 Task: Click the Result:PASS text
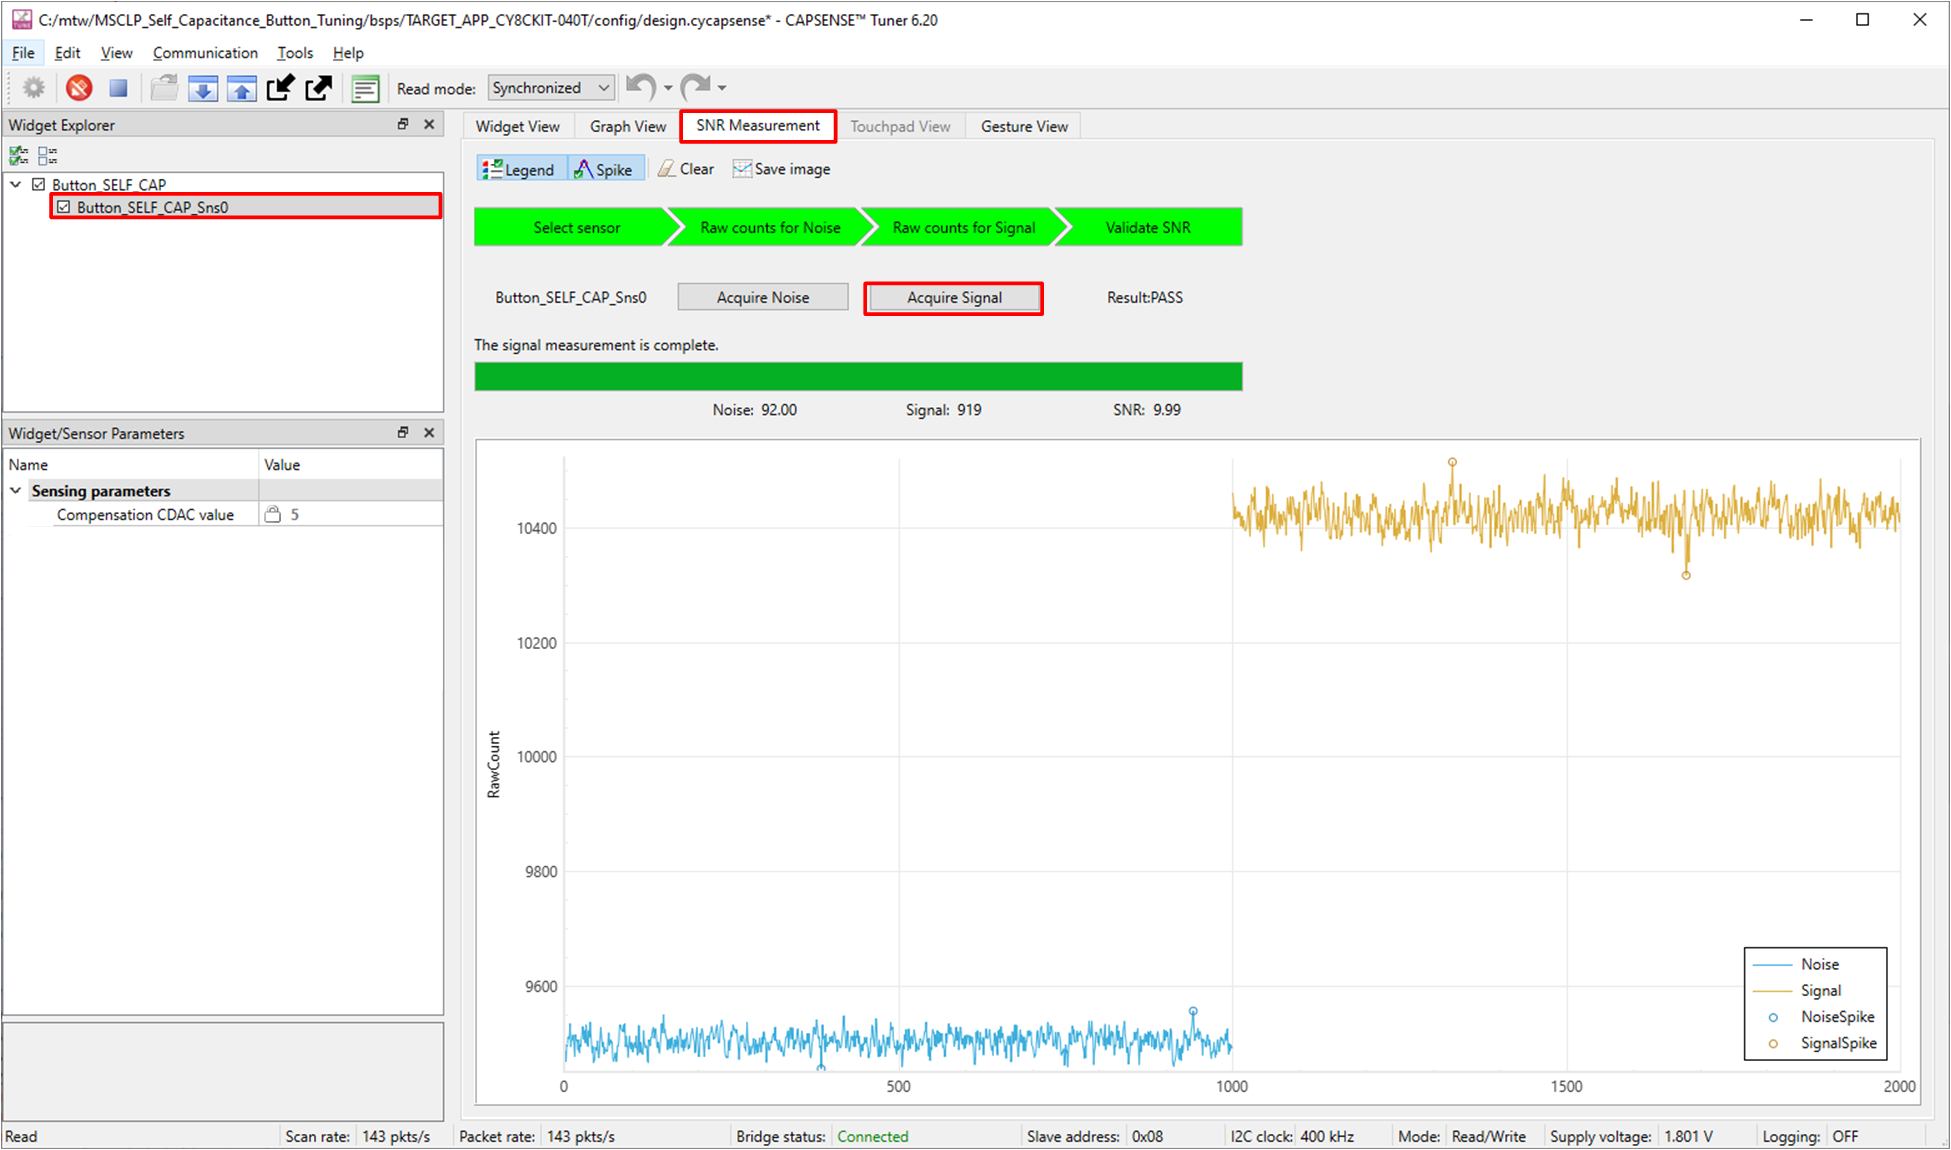(1145, 297)
